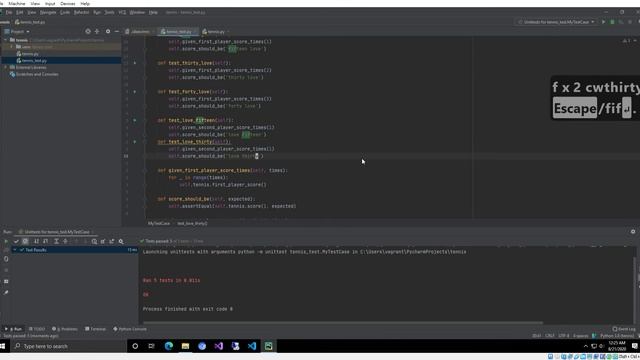Image resolution: width=640 pixels, height=360 pixels.
Task: Open the Refactor menu
Action: click(x=81, y=12)
